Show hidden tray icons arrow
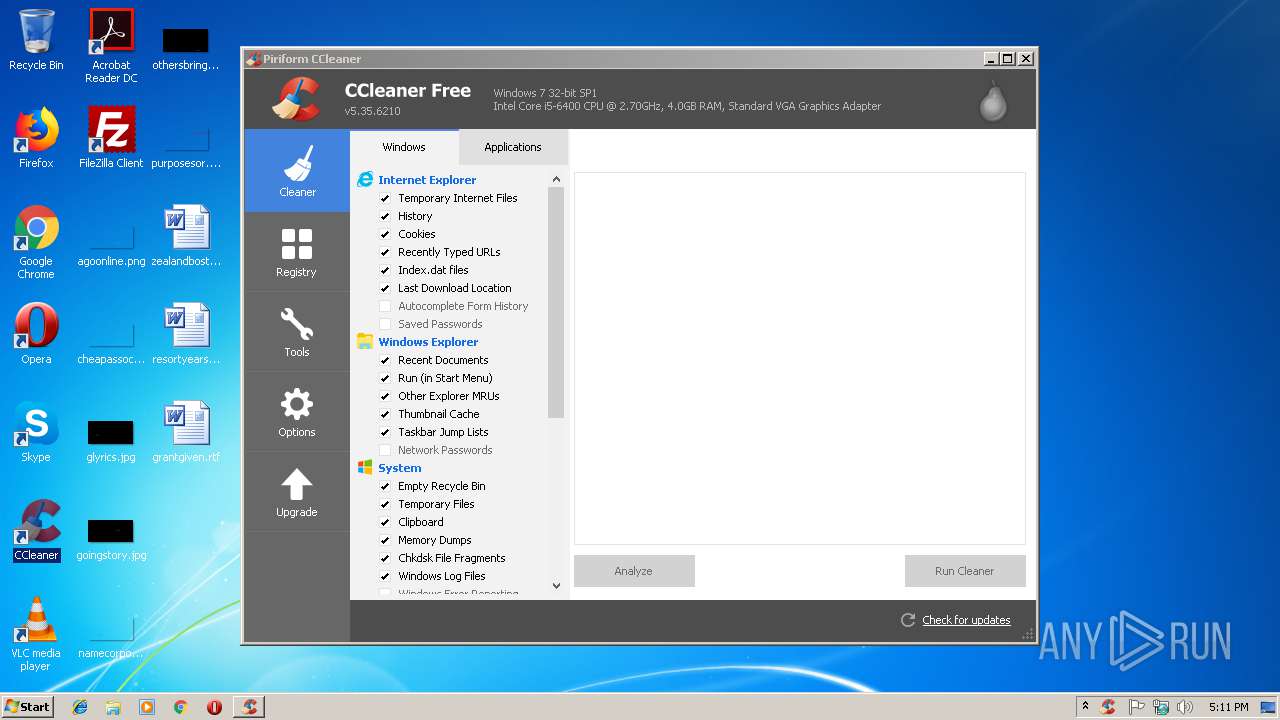Screen dimensions: 1280x720 (x=1085, y=707)
